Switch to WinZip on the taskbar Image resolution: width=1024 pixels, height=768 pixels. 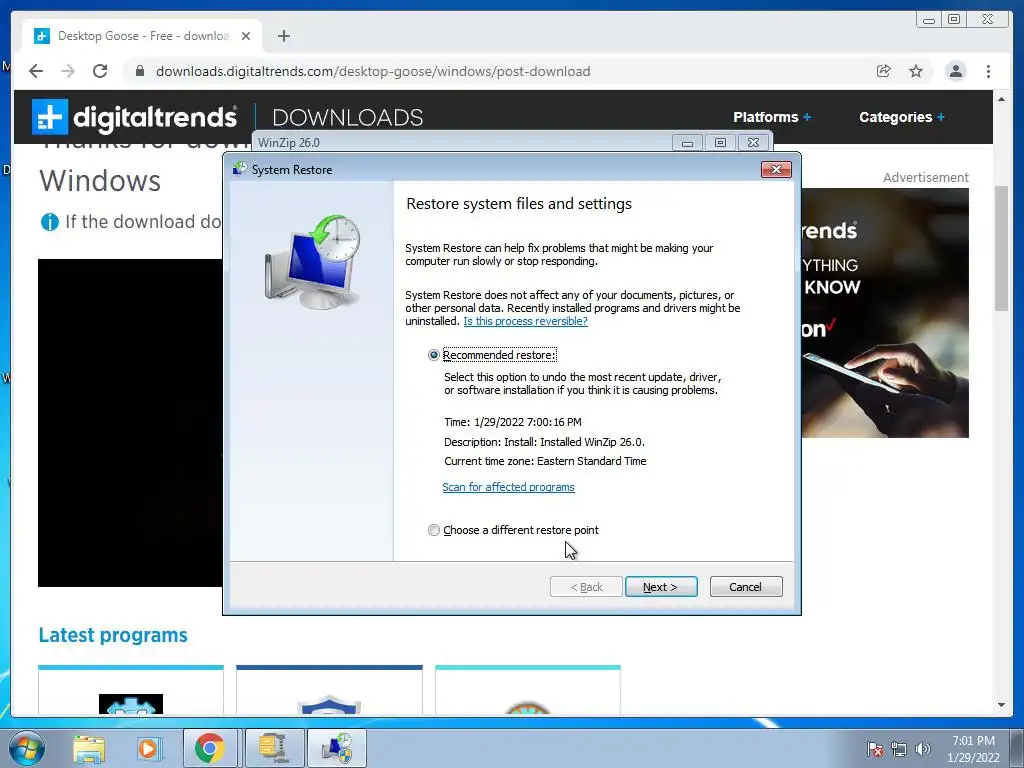coord(274,748)
